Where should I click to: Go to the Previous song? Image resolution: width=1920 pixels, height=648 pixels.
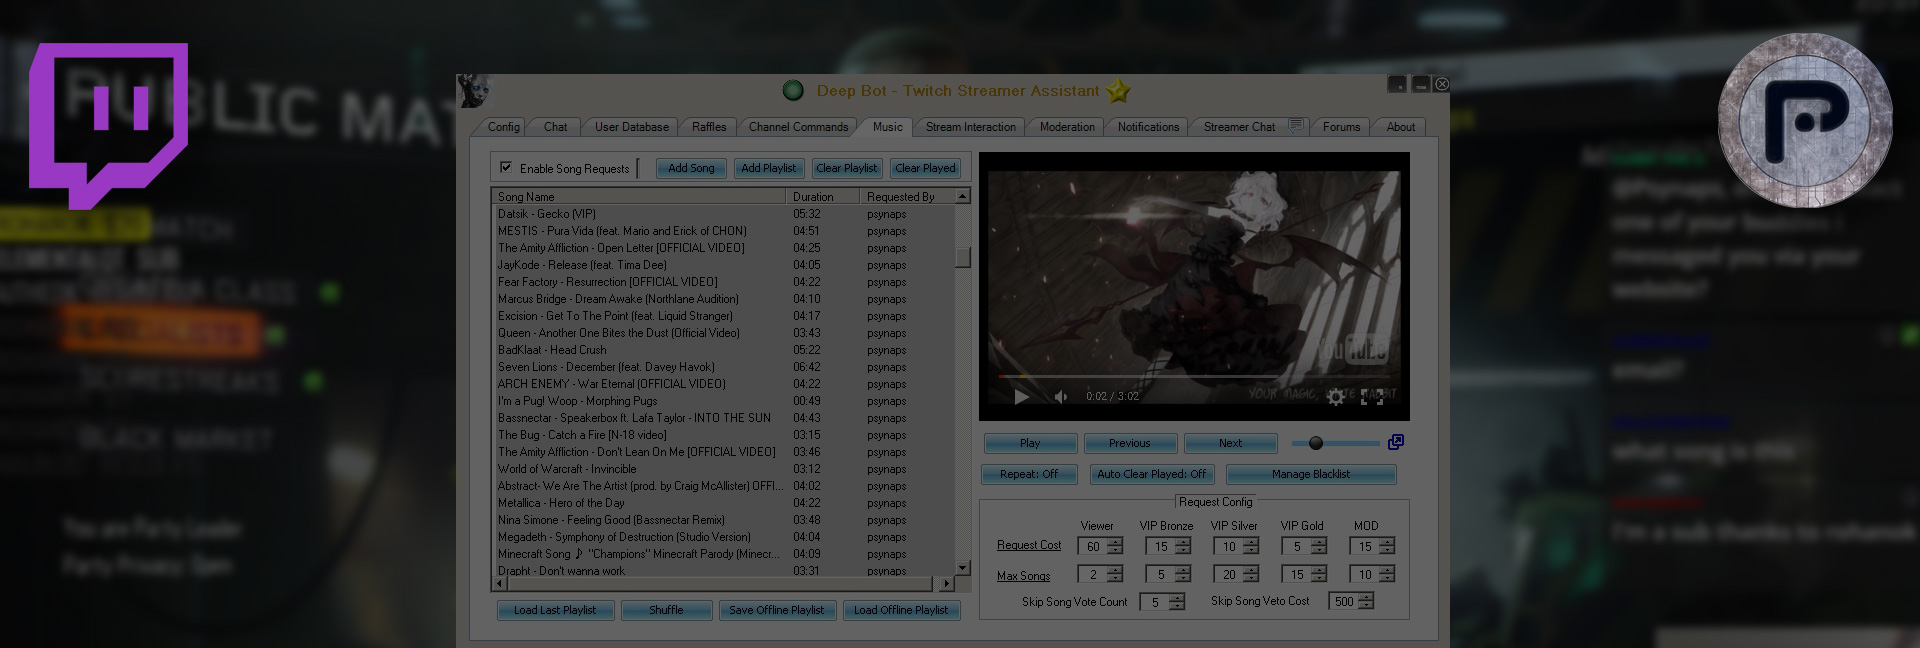(x=1129, y=443)
